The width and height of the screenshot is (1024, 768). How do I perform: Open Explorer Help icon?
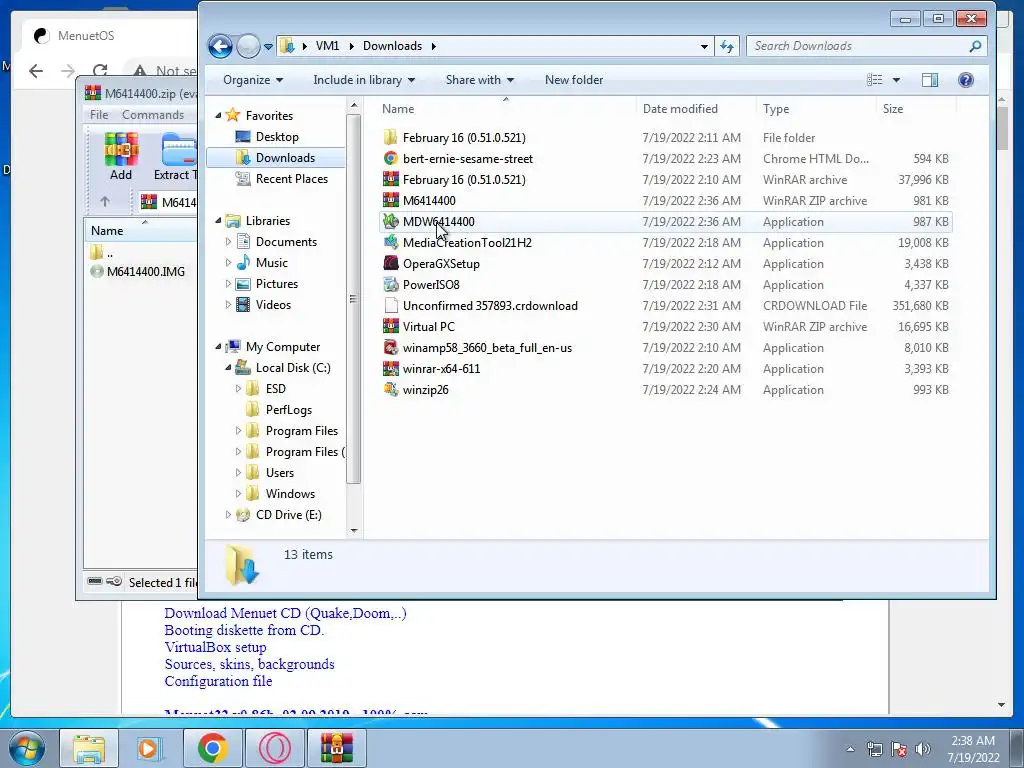point(966,80)
